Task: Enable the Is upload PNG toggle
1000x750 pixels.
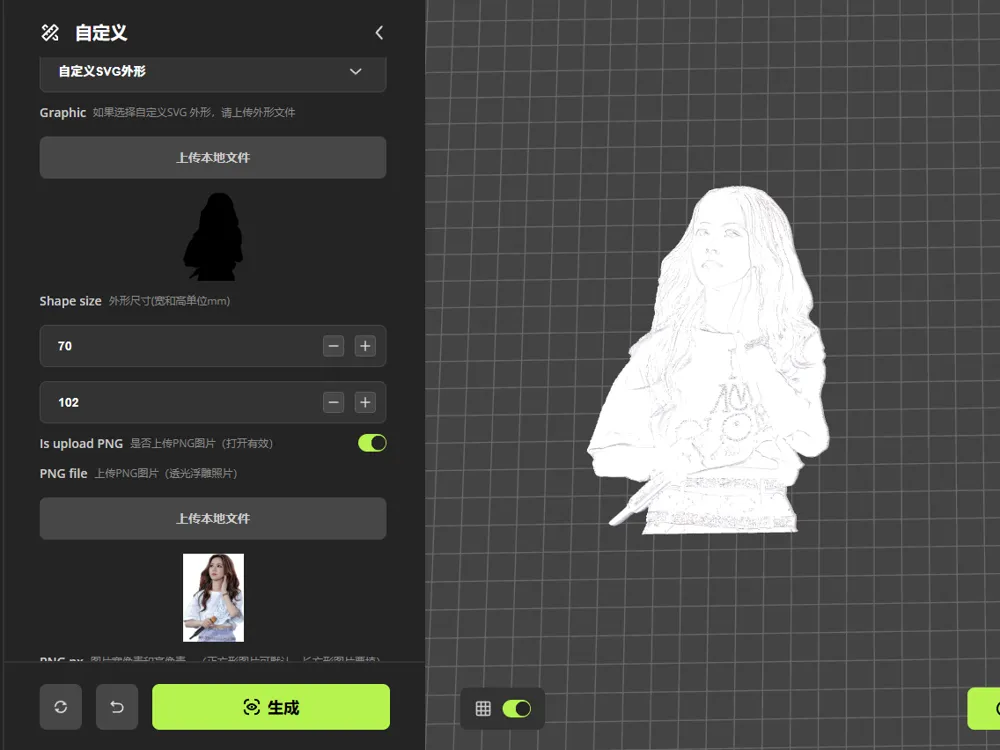Action: point(371,442)
